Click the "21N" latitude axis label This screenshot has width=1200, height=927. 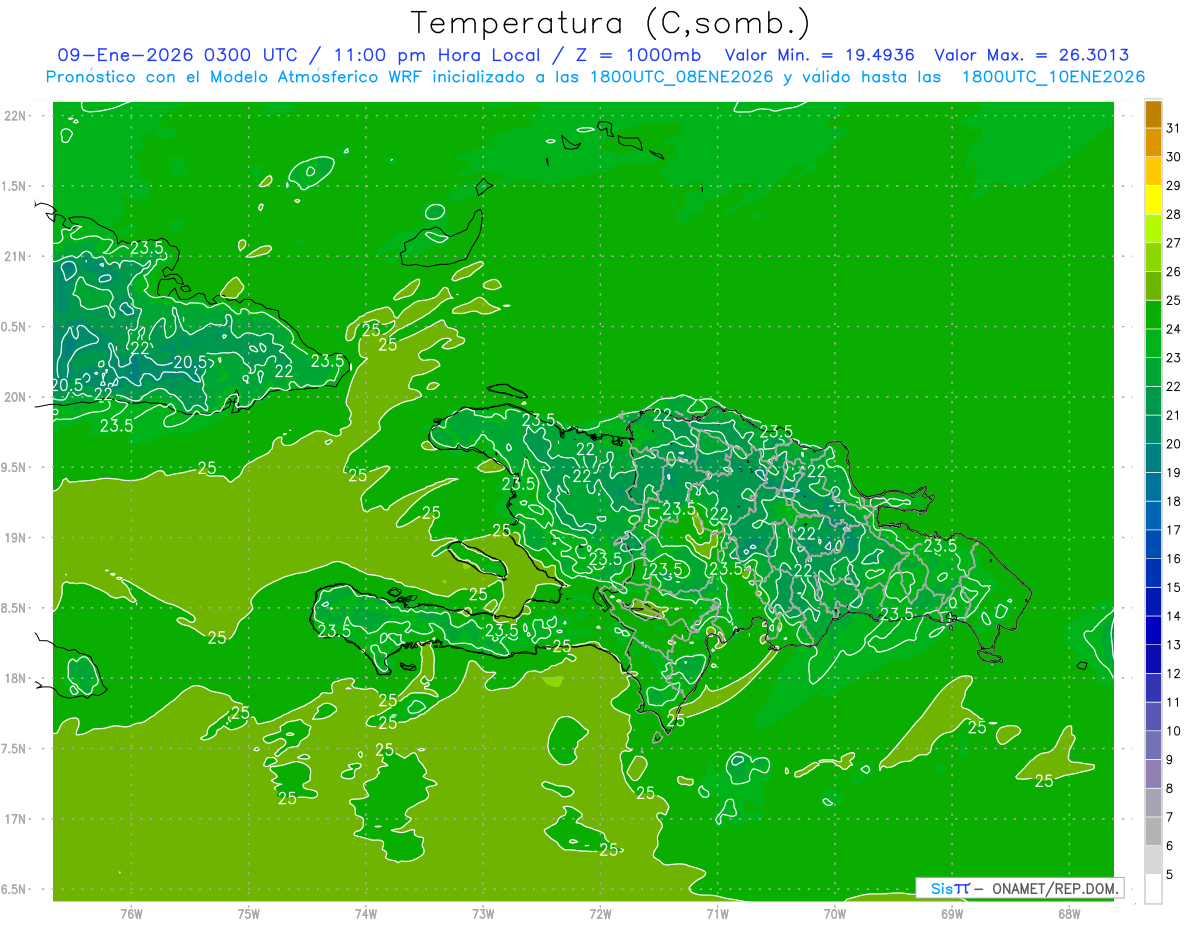16,256
